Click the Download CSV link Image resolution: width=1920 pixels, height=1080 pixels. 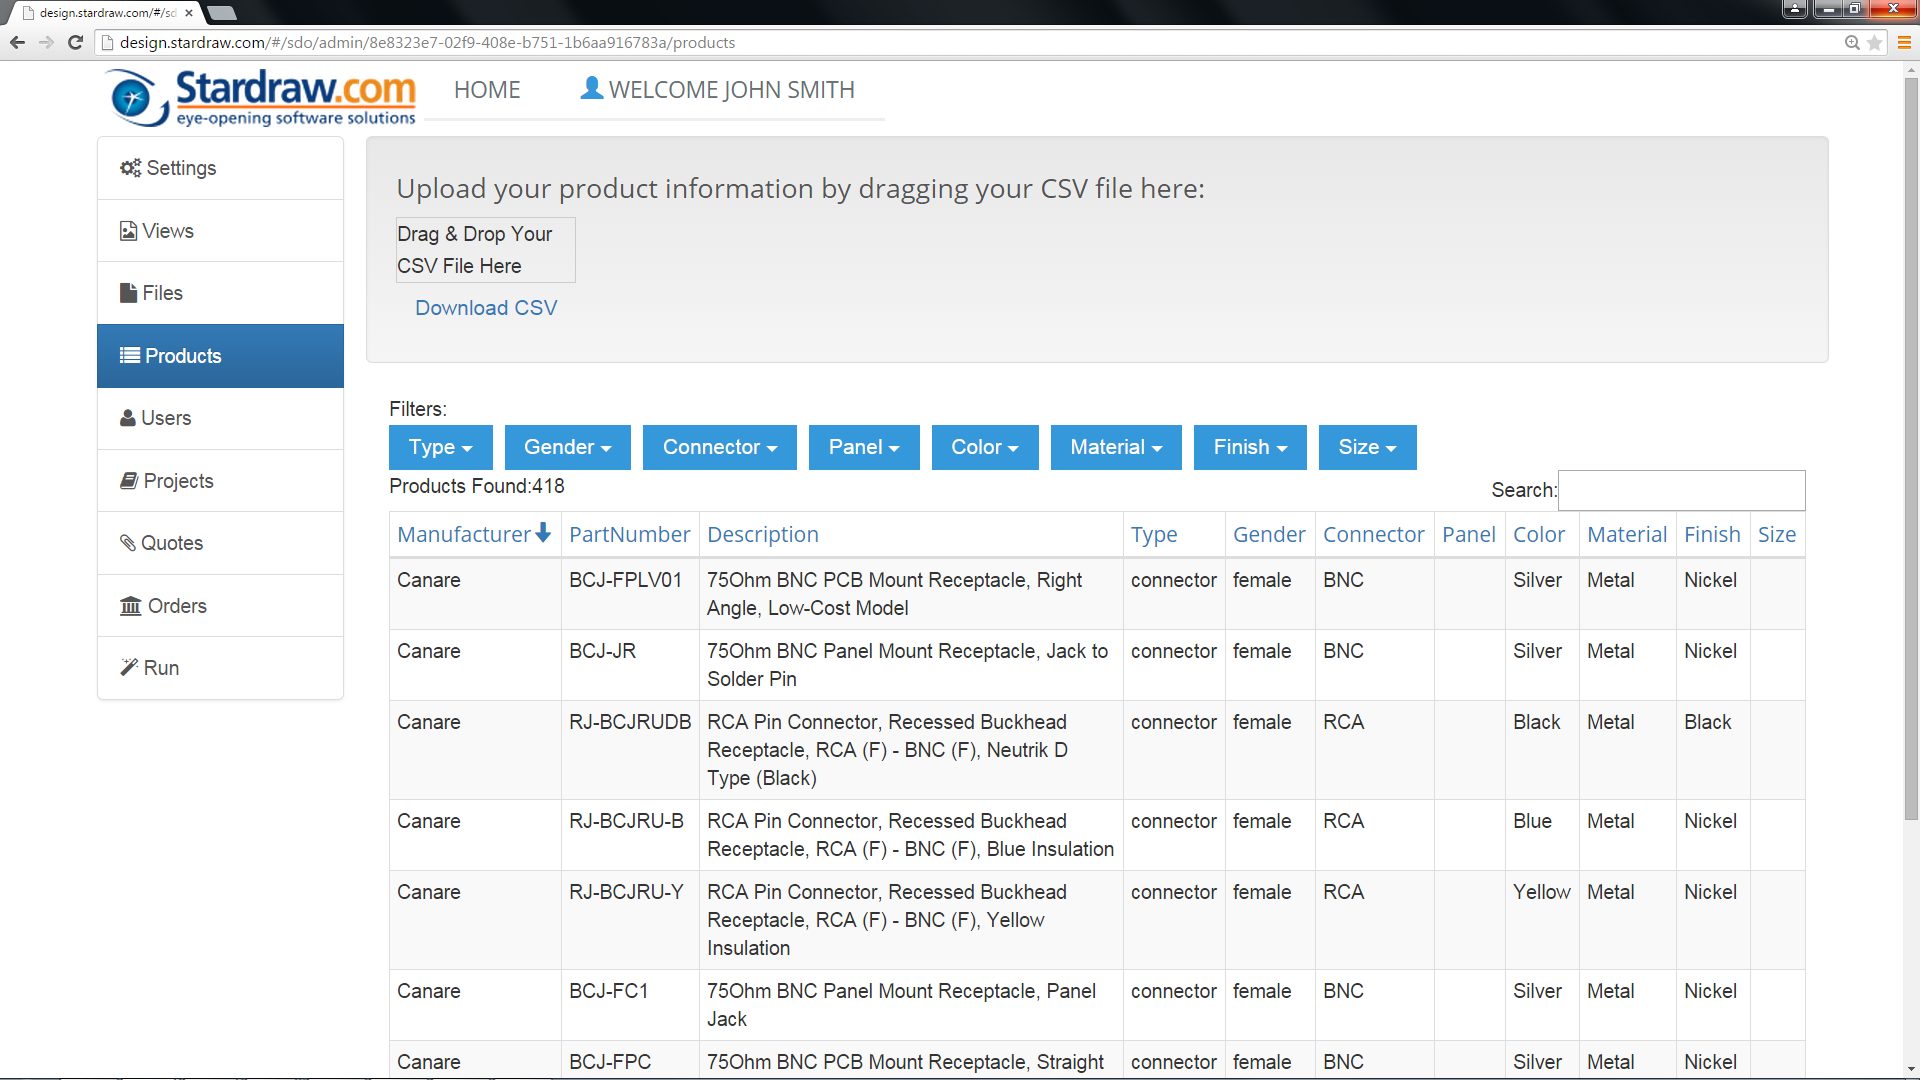(486, 308)
